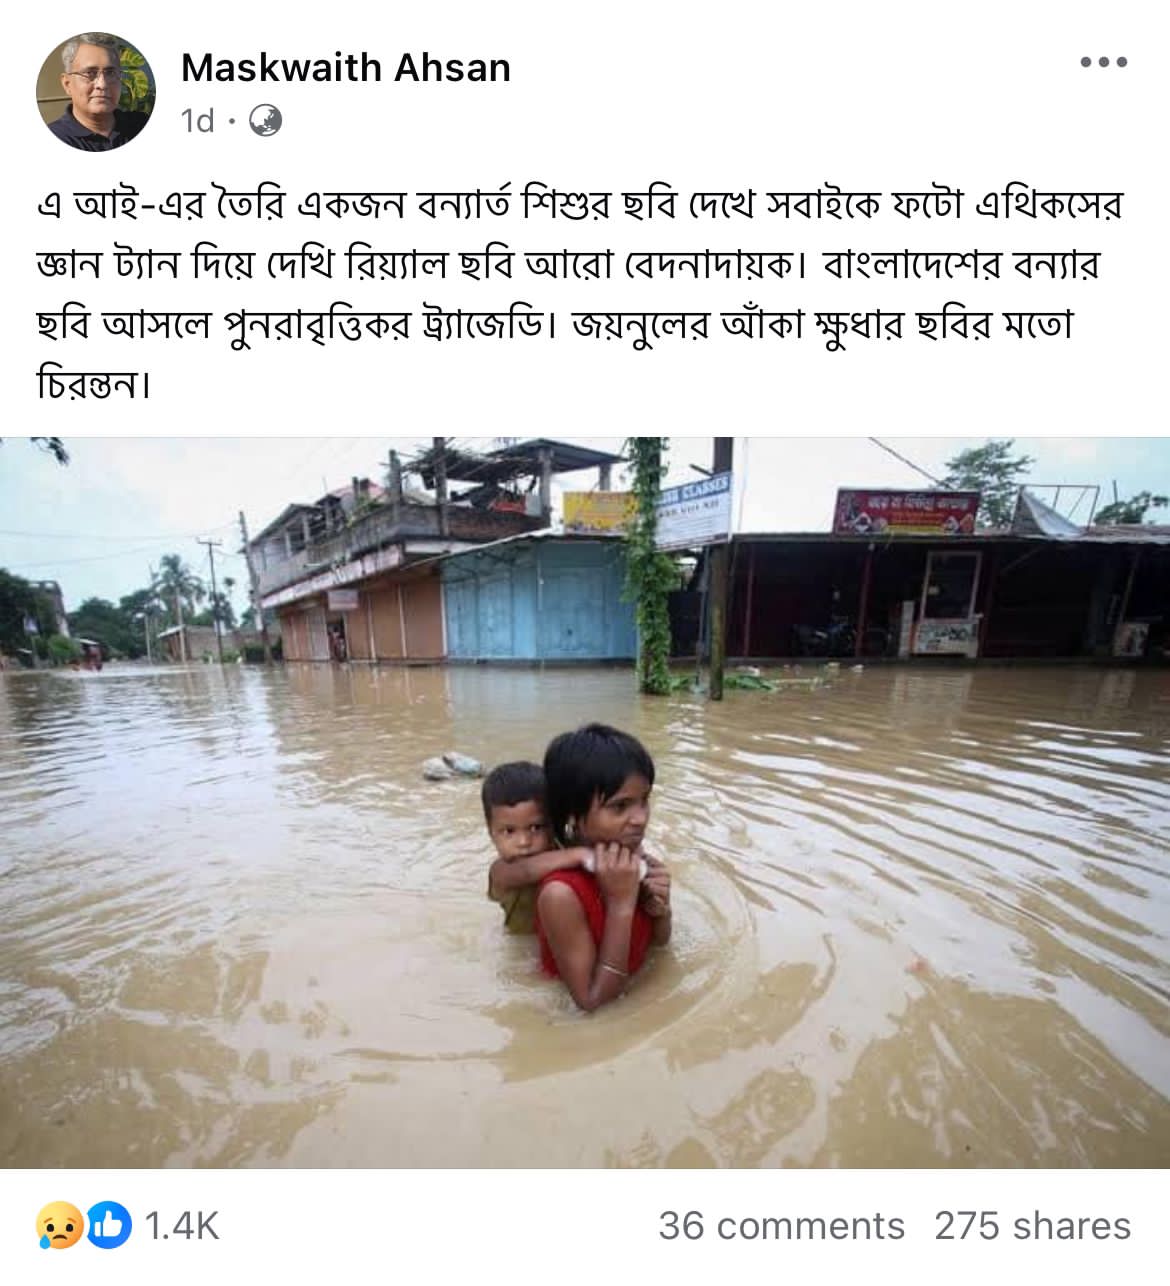1170x1286 pixels.
Task: Click the first line of caption text
Action: pos(580,204)
